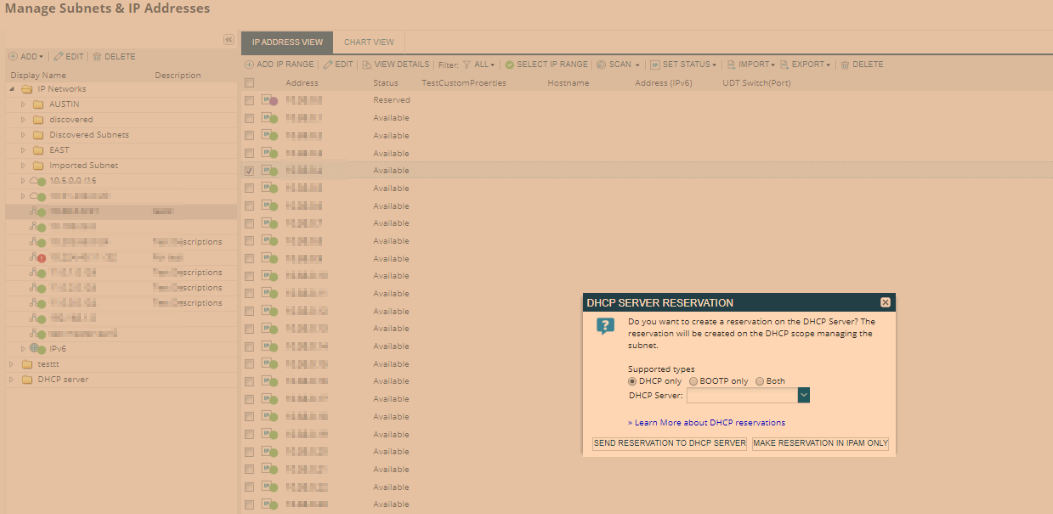Expand the Discovered Subnets folder
The image size is (1053, 514).
(x=23, y=135)
